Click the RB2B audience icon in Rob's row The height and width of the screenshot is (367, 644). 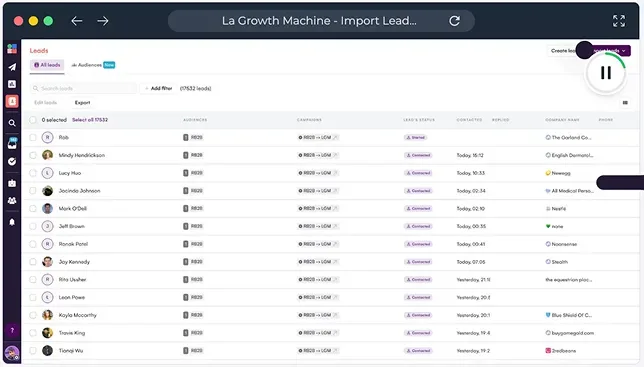pyautogui.click(x=186, y=138)
